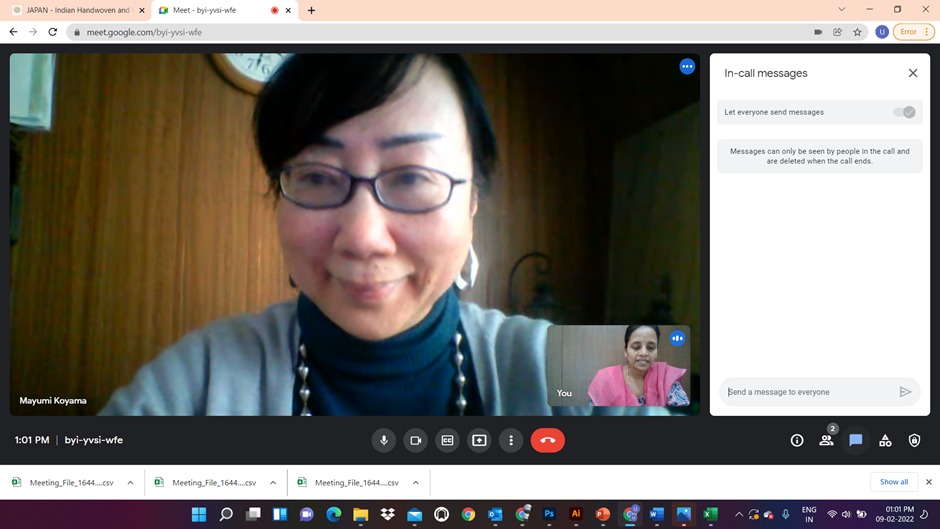End the call with red hang-up button

point(547,440)
